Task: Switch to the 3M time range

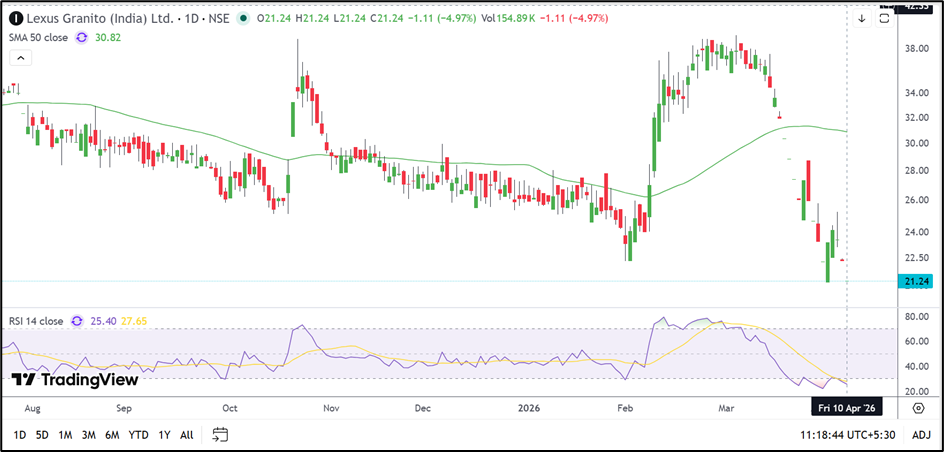Action: [x=88, y=435]
